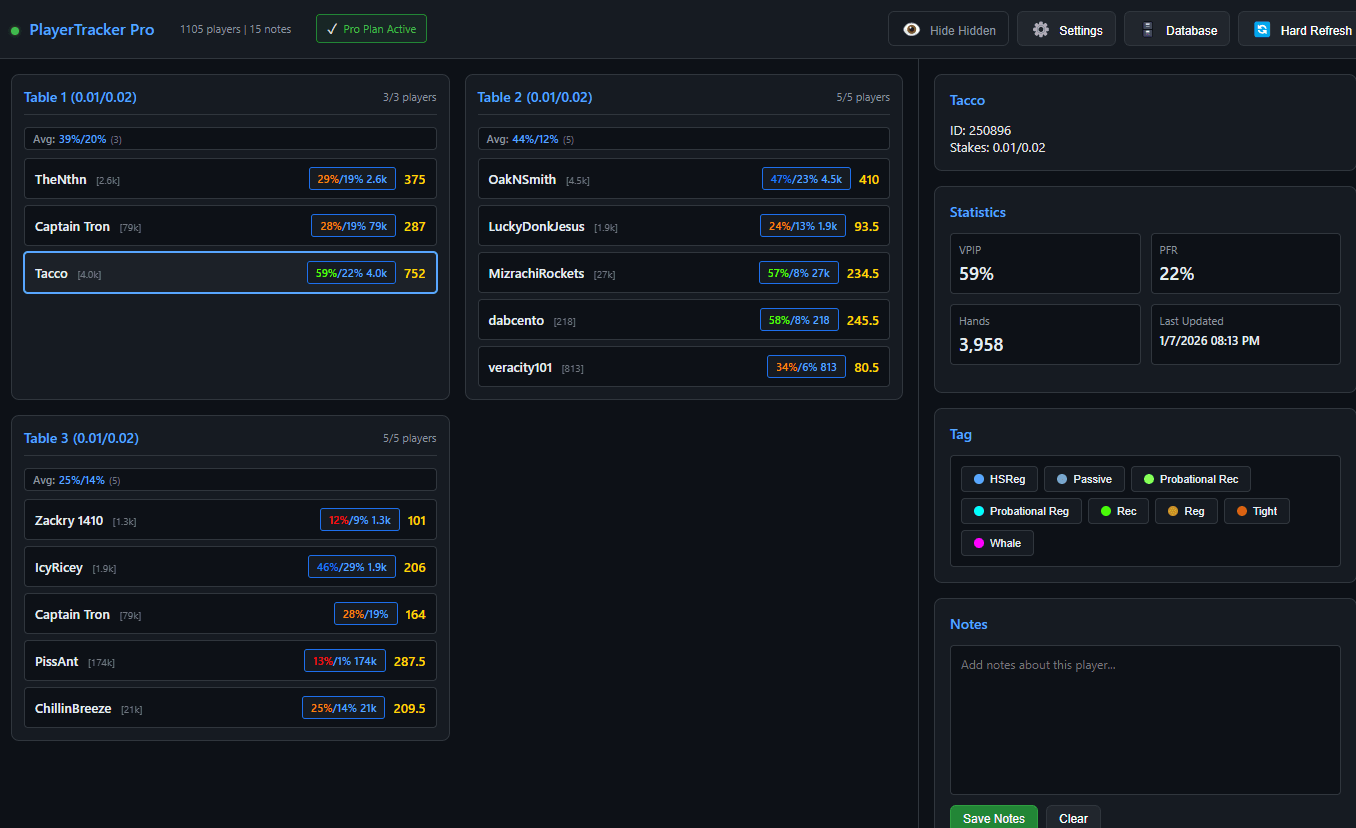Toggle the Passive tag

(x=1083, y=479)
